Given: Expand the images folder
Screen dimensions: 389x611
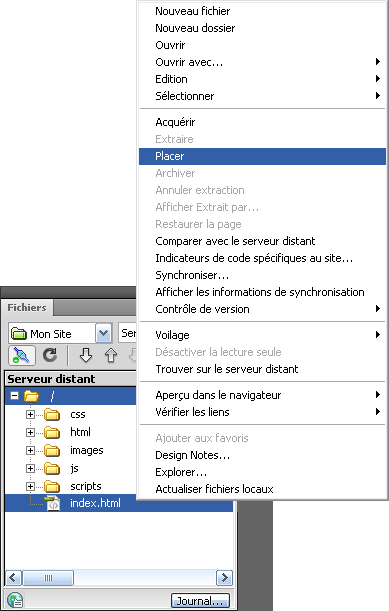Looking at the screenshot, I should click(30, 450).
